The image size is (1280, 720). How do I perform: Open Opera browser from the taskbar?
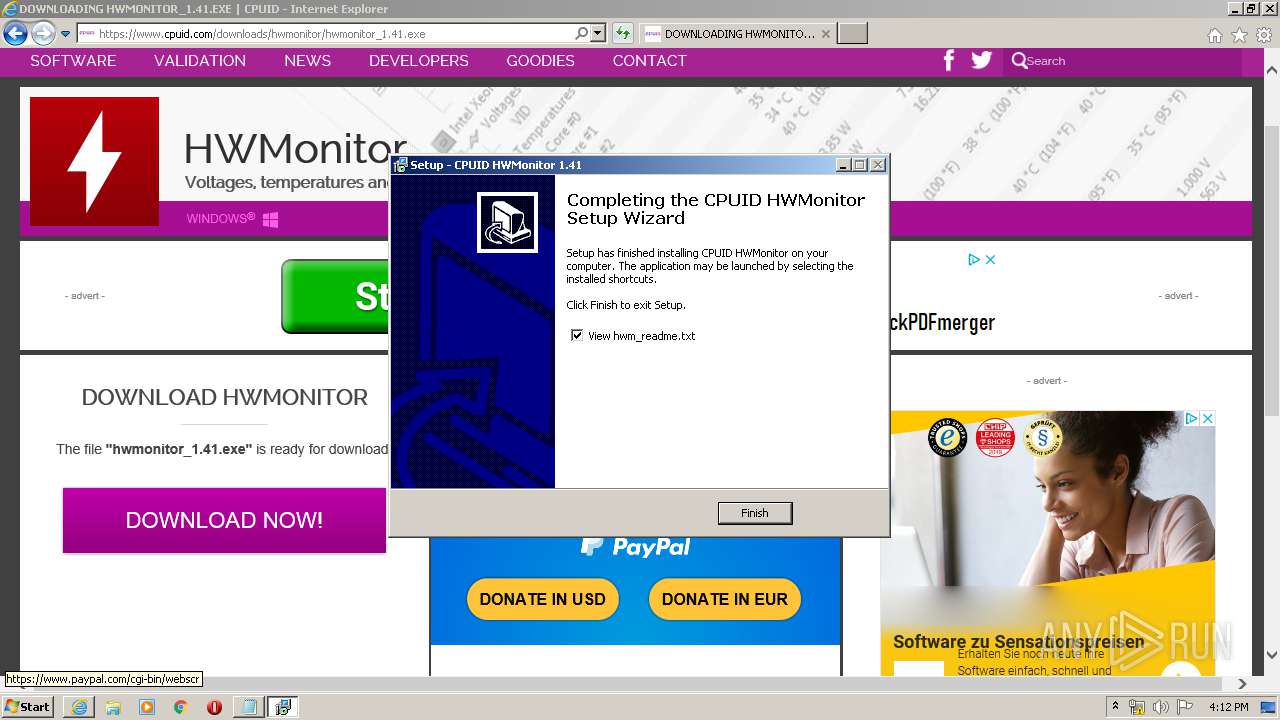point(214,707)
